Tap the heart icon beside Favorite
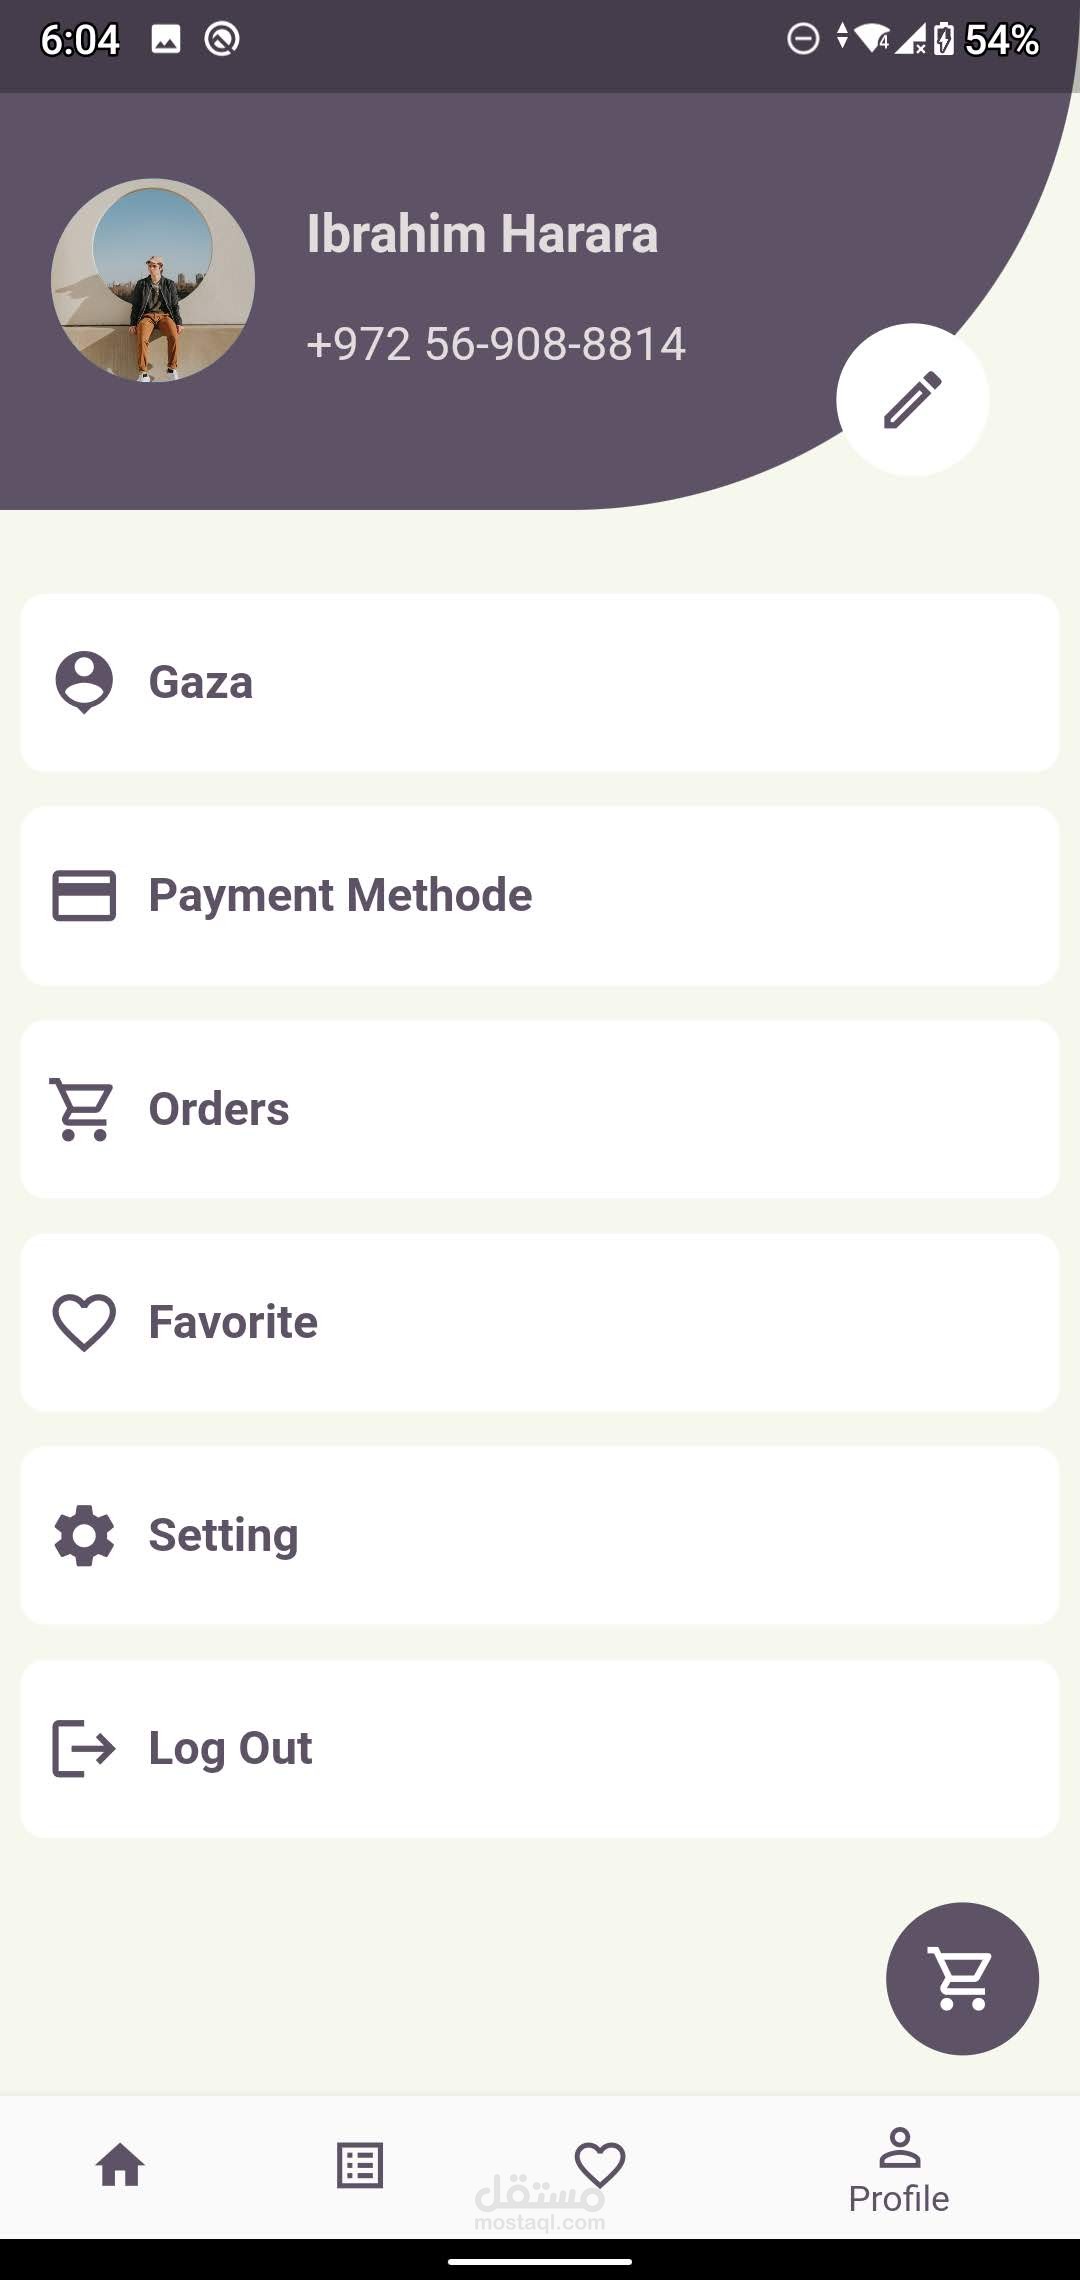1080x2280 pixels. click(x=84, y=1322)
